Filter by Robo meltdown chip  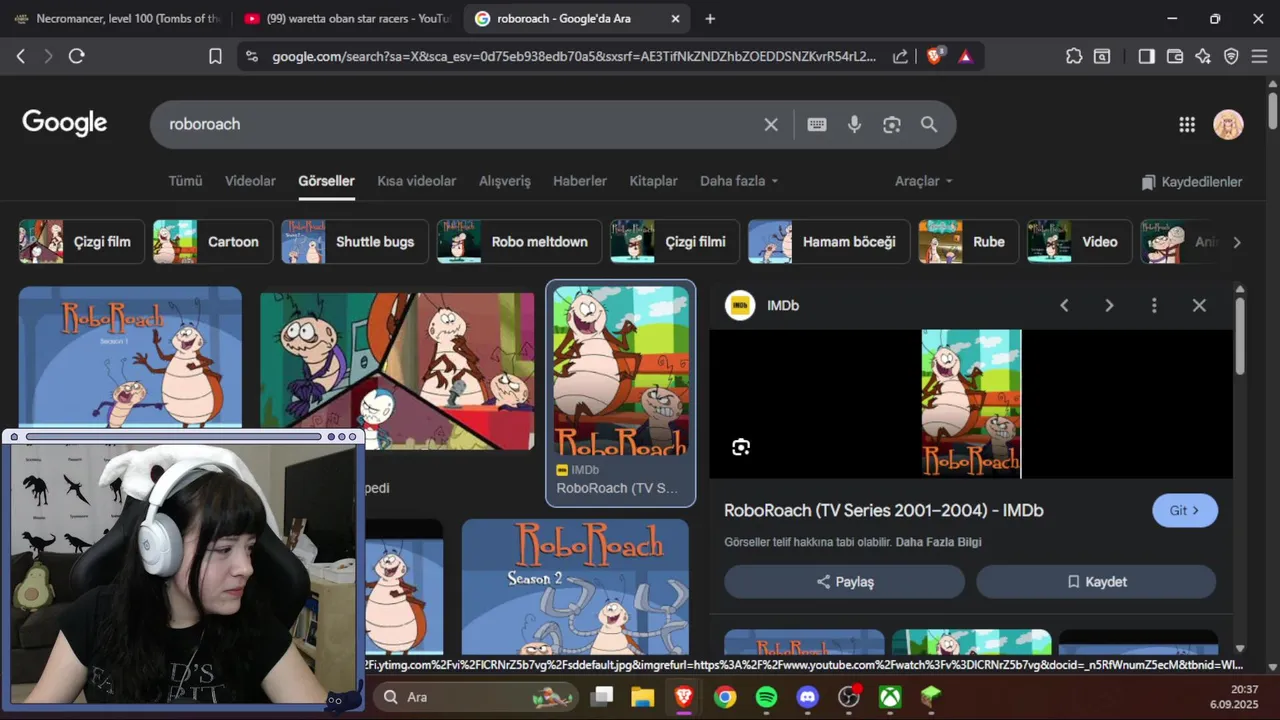[x=519, y=242]
